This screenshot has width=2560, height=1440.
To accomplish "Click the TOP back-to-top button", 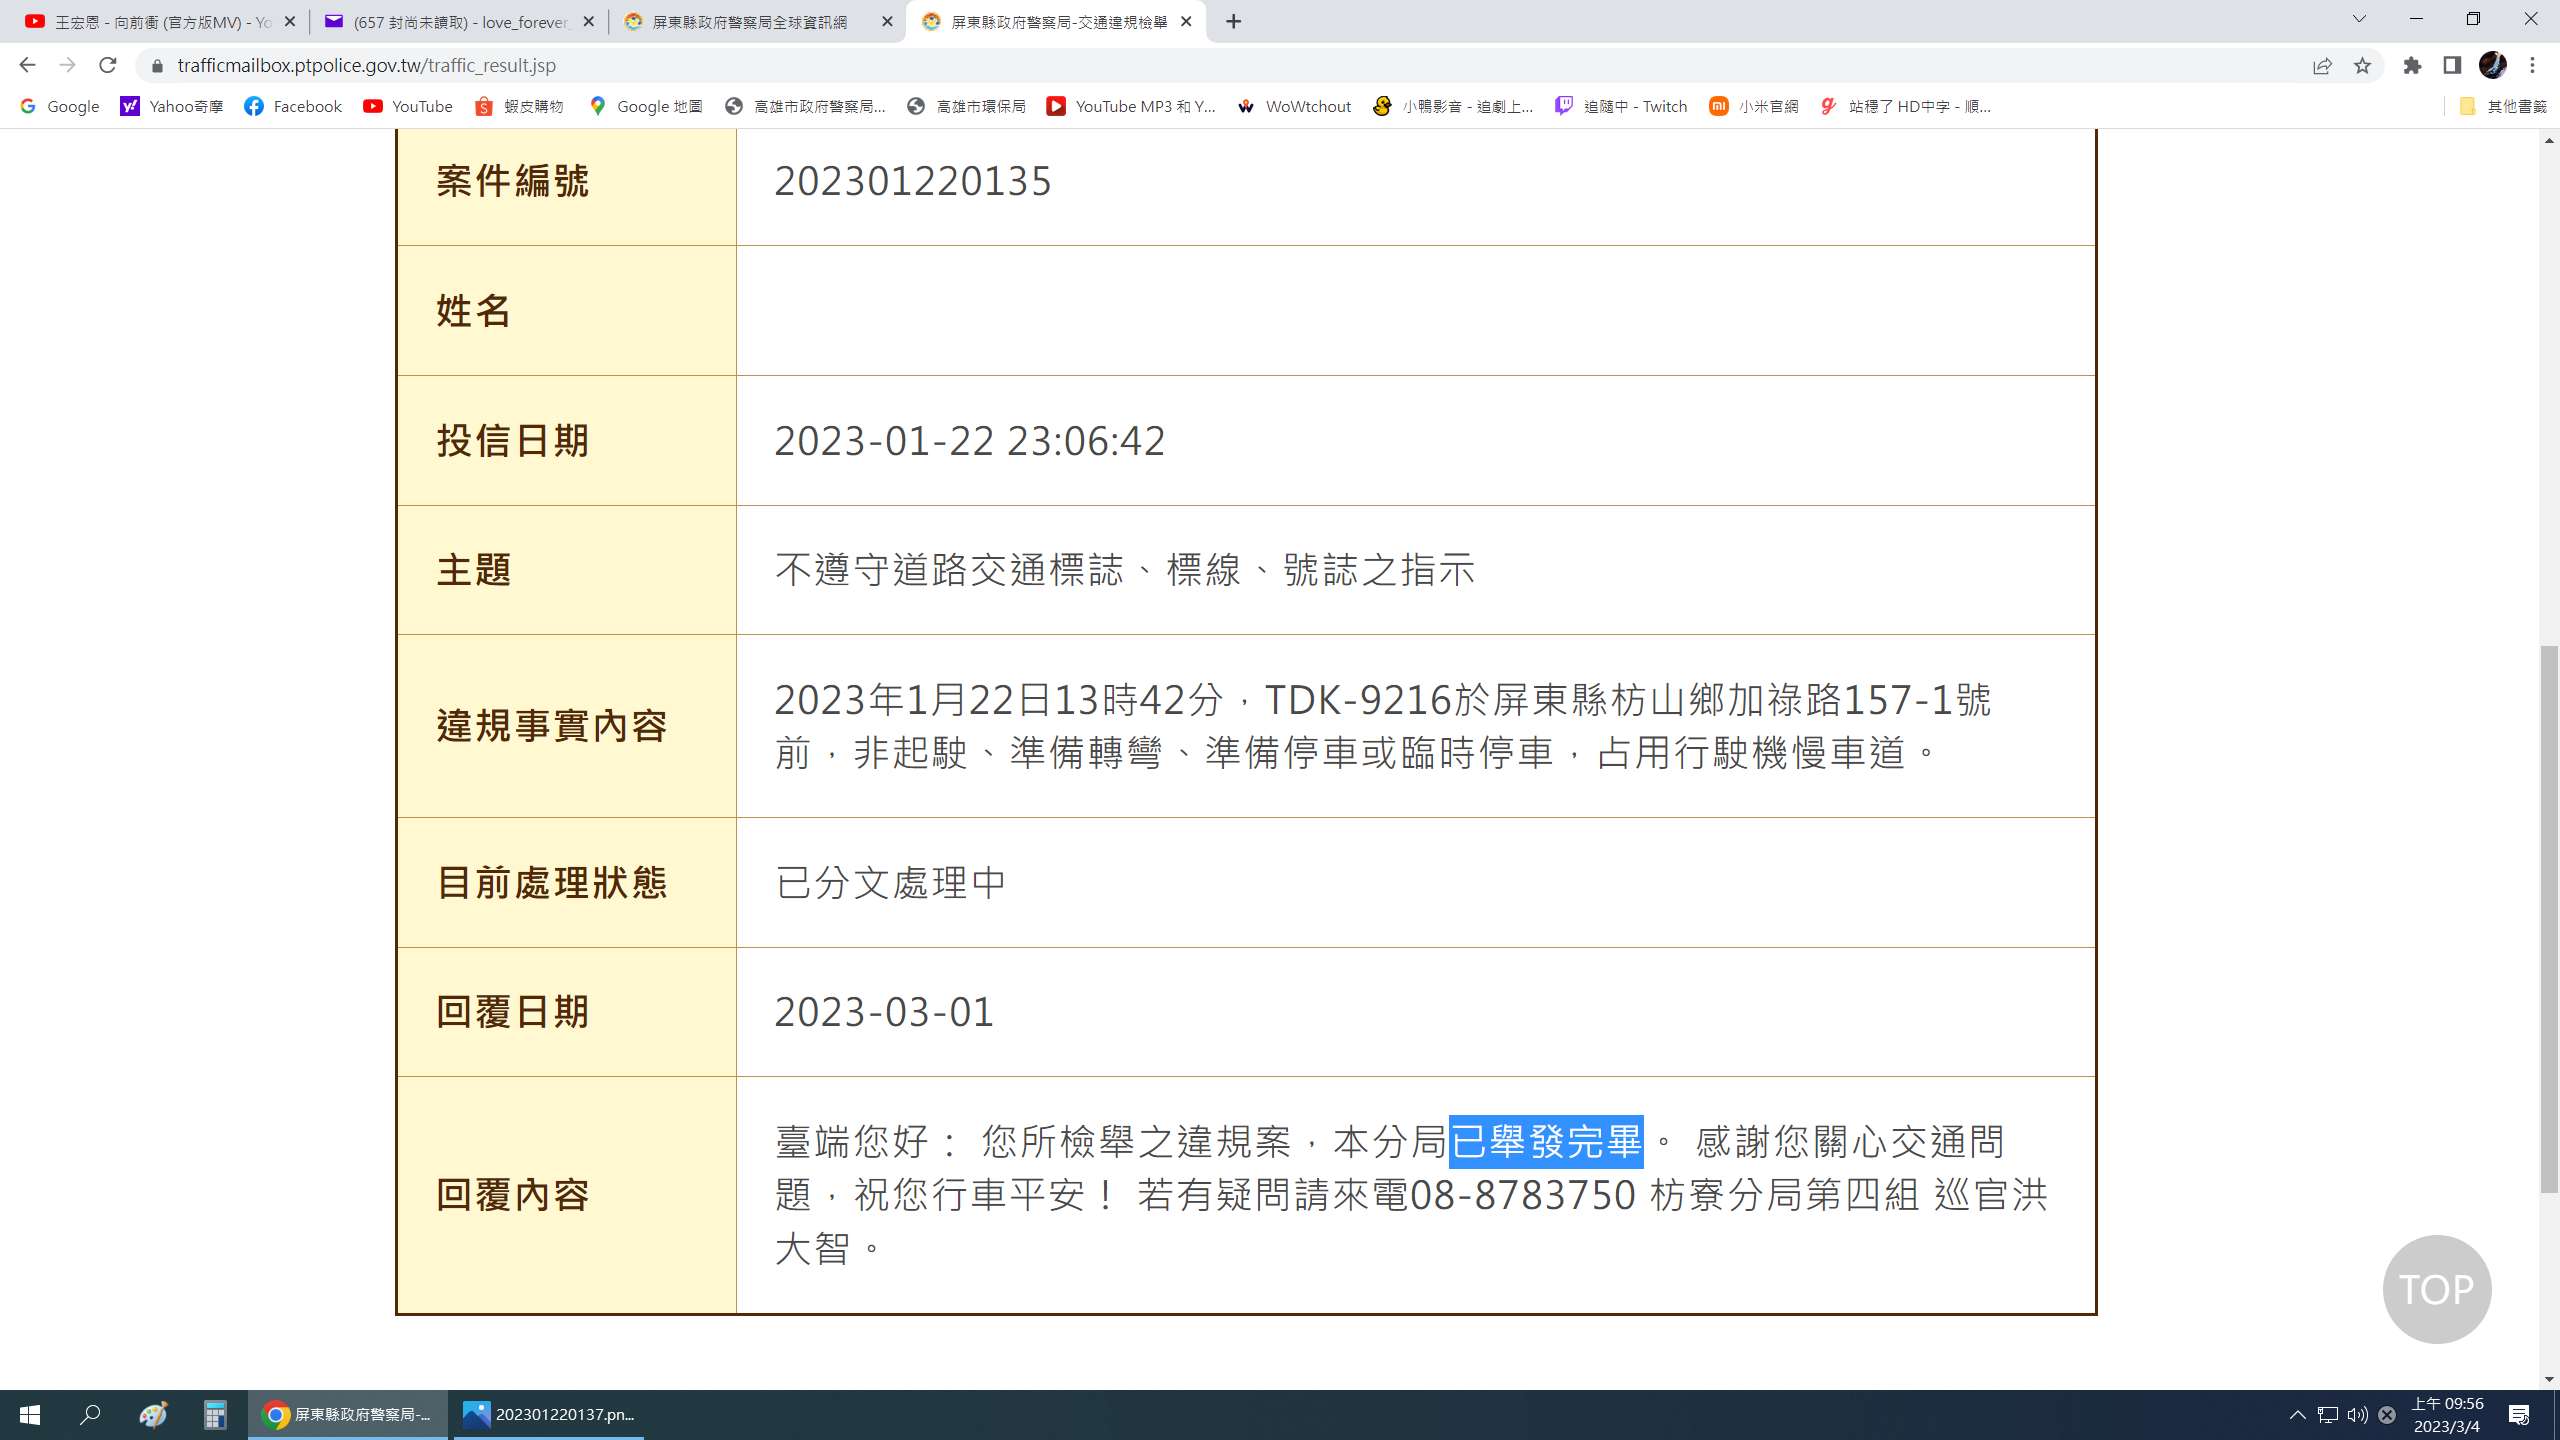I will point(2437,1289).
